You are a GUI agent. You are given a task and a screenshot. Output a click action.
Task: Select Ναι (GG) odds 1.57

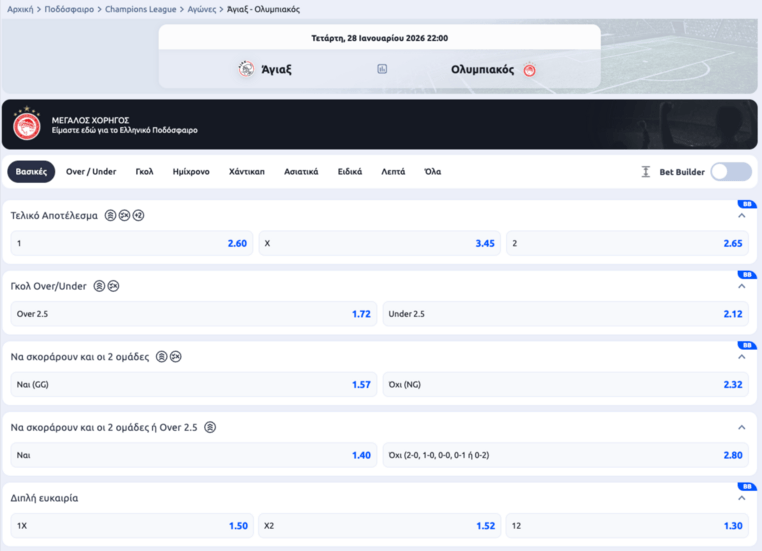coord(193,384)
